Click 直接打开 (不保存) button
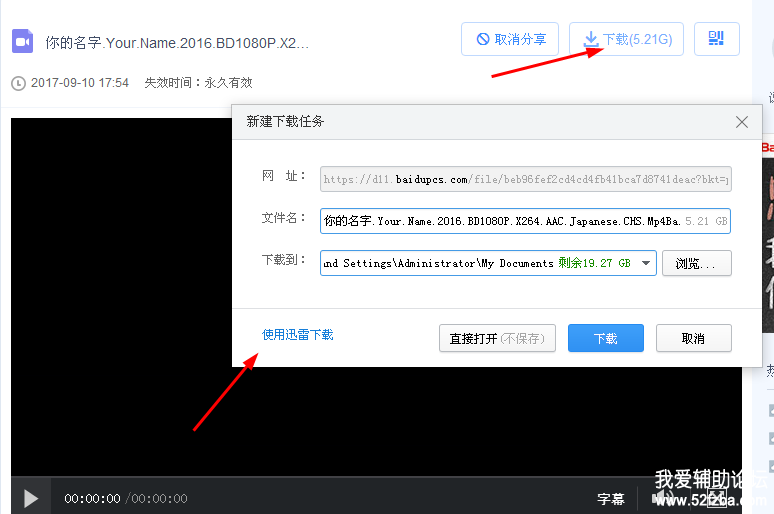 tap(497, 338)
